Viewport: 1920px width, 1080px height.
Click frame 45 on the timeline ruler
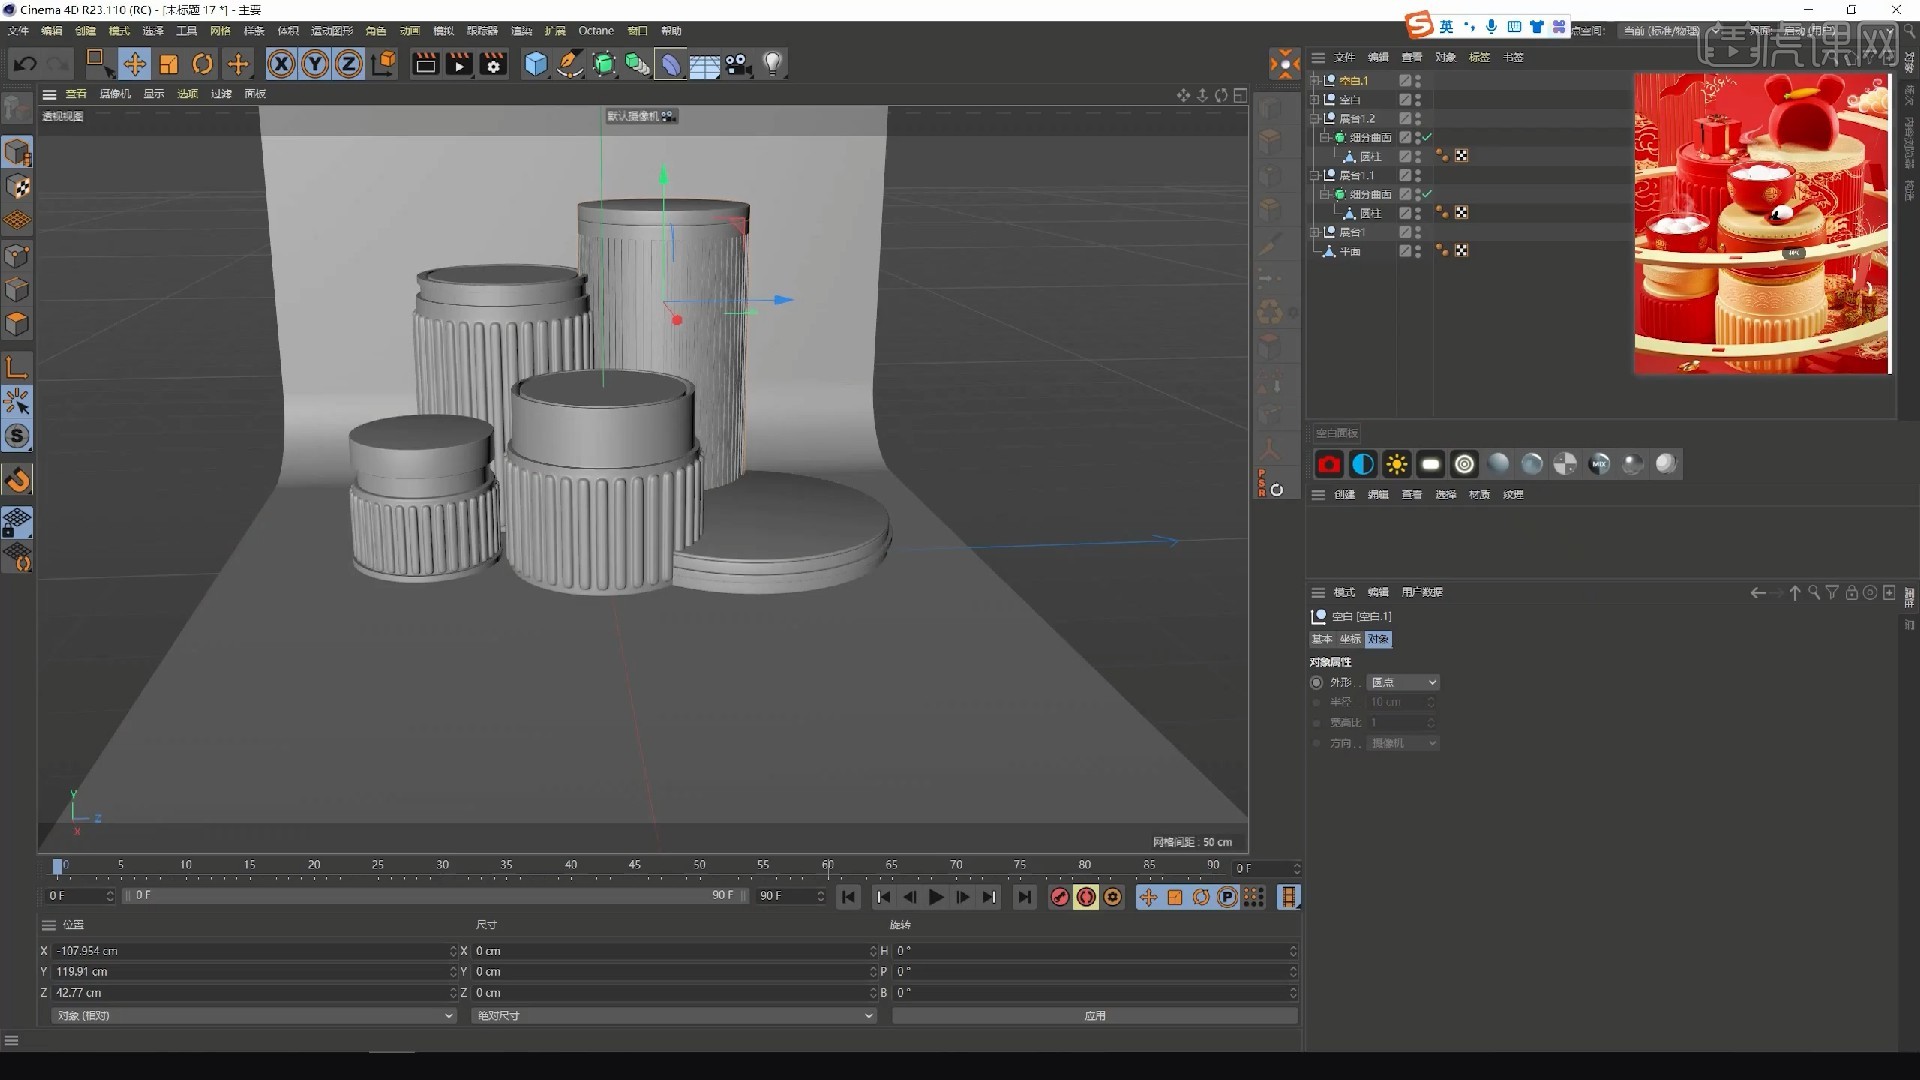click(x=634, y=866)
